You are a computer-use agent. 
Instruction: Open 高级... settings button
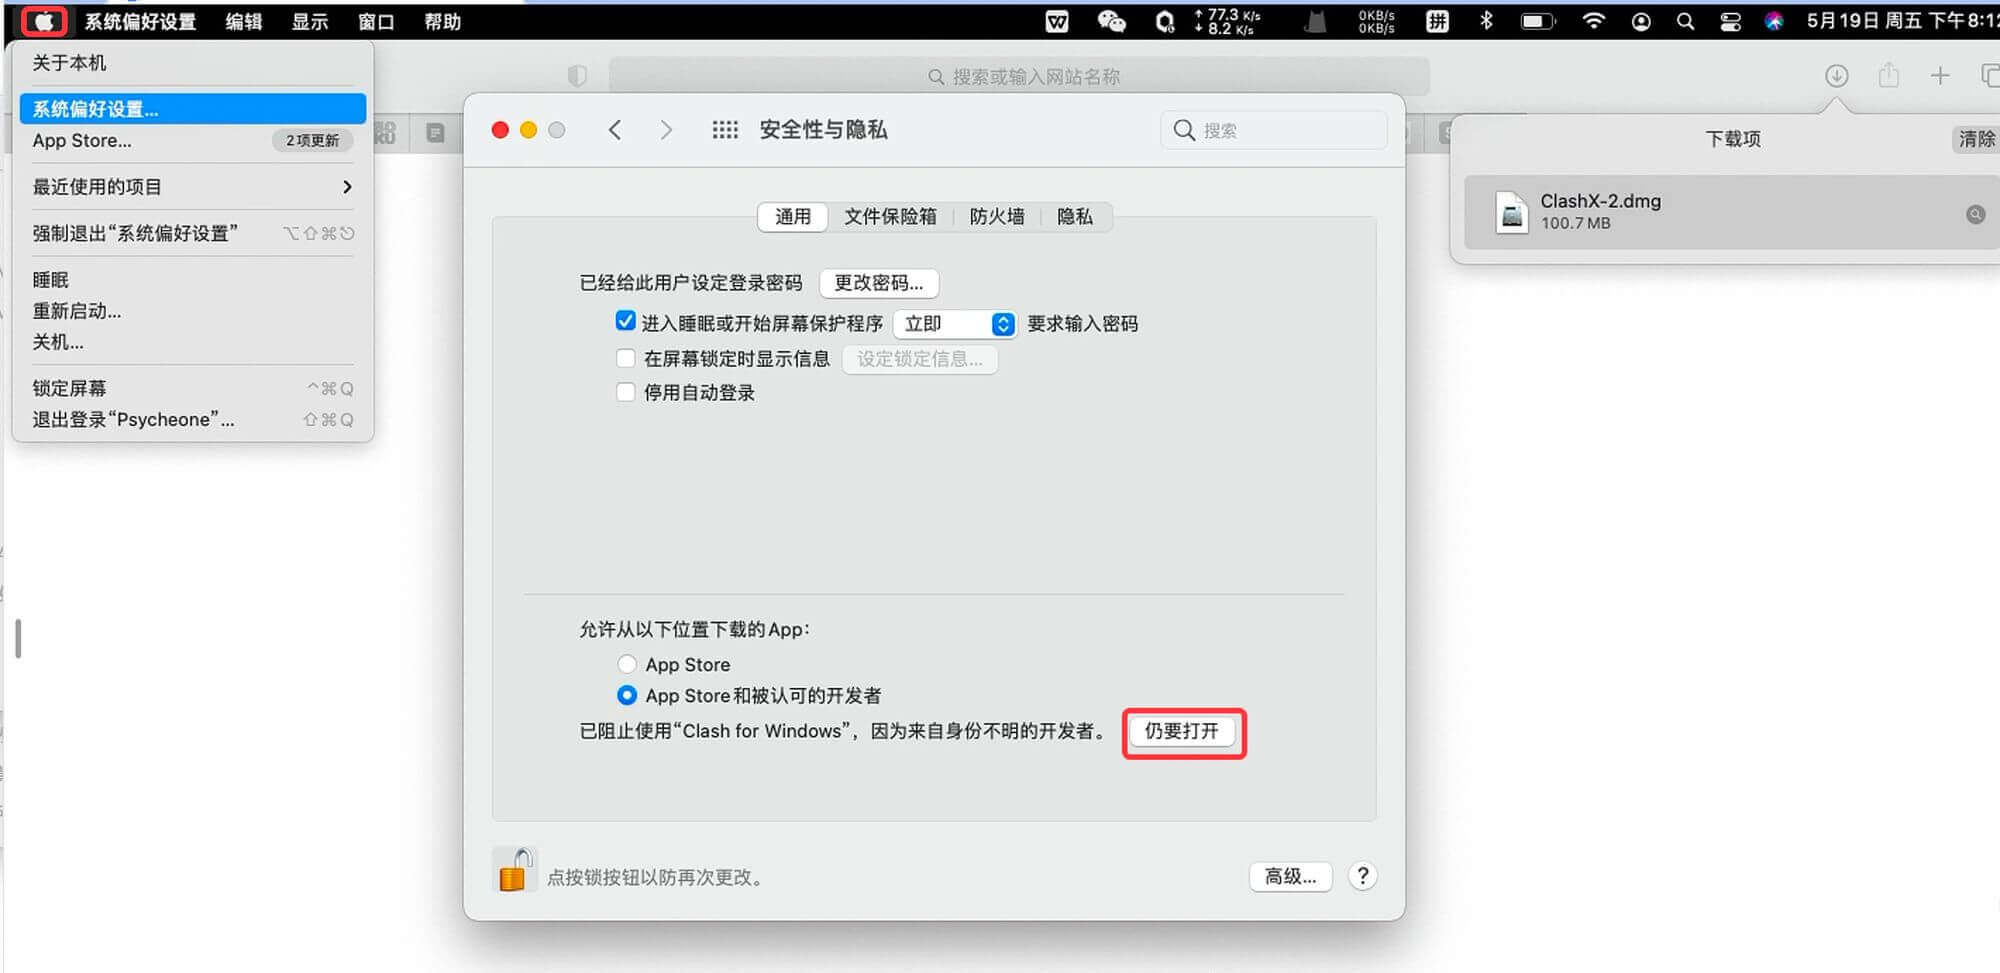click(x=1290, y=877)
